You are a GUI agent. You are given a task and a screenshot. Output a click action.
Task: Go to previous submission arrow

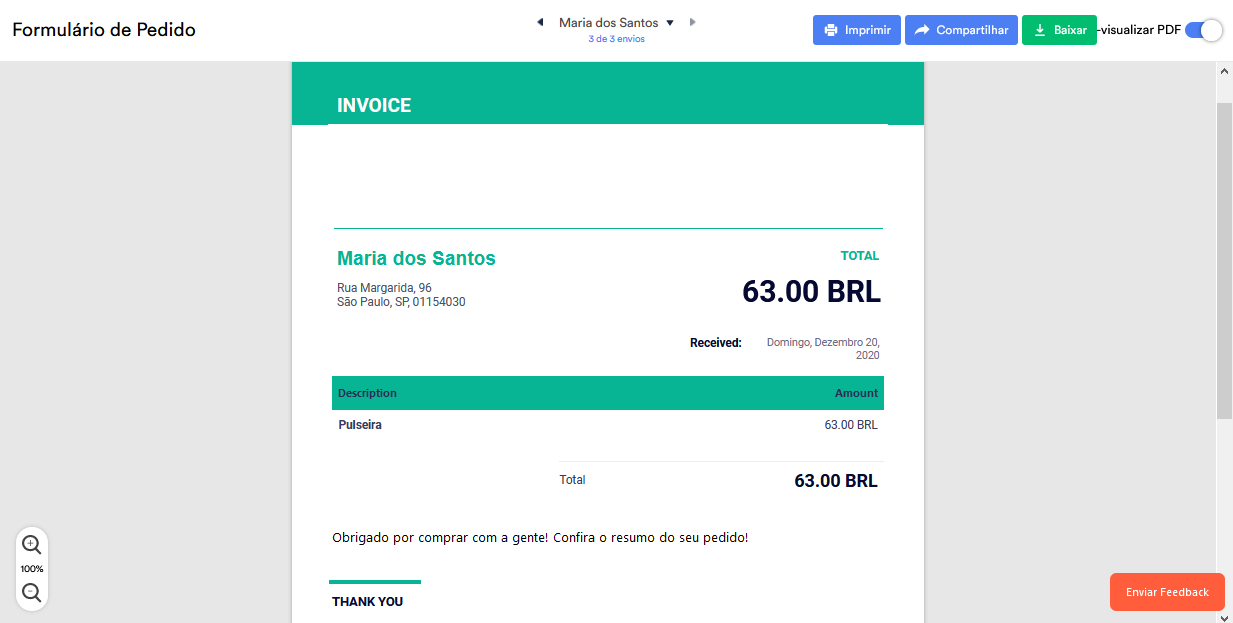click(540, 22)
